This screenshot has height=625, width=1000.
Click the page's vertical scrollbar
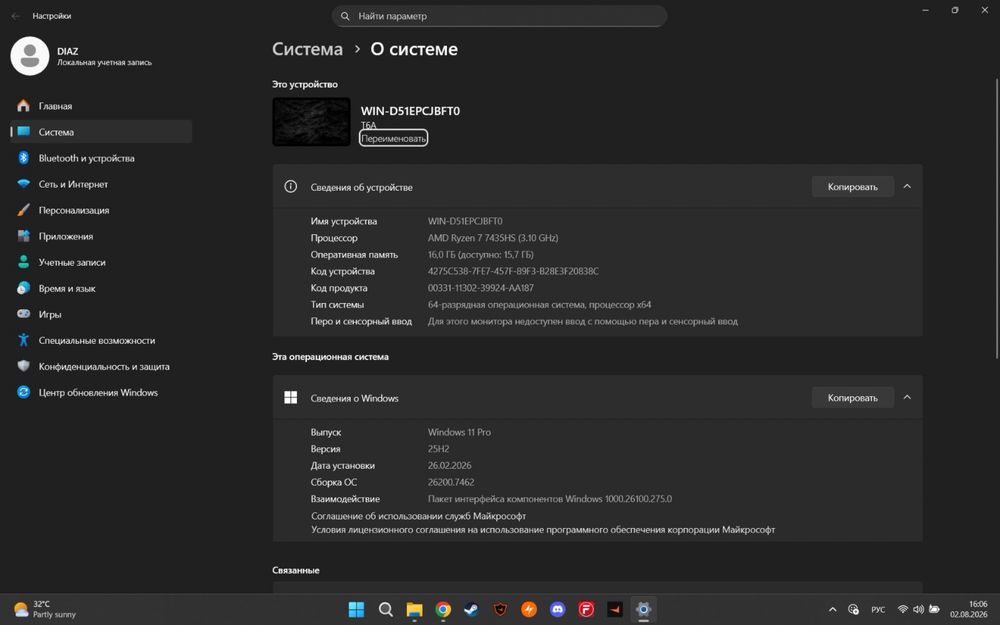(997, 217)
